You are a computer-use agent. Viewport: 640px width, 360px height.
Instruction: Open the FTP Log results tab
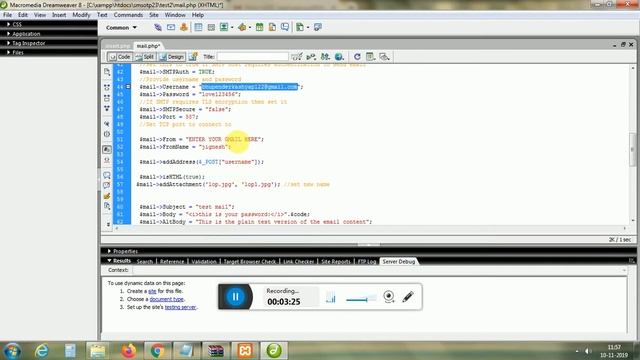point(367,261)
